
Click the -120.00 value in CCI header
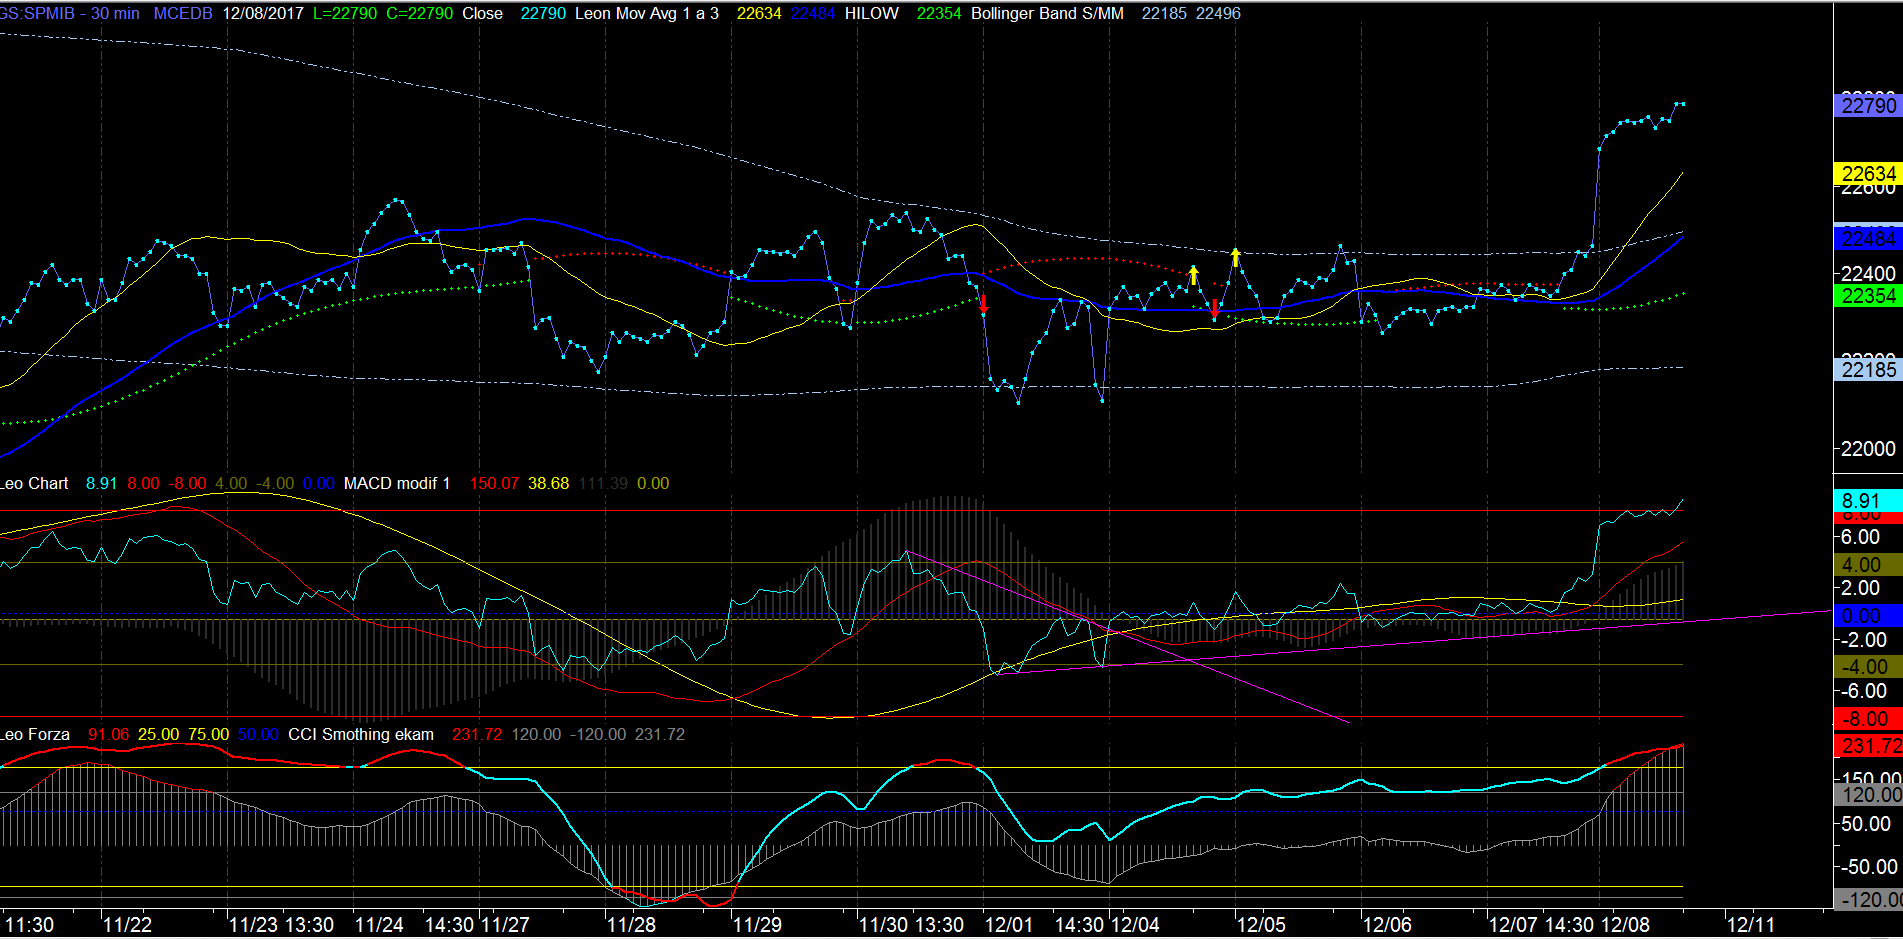pyautogui.click(x=598, y=735)
